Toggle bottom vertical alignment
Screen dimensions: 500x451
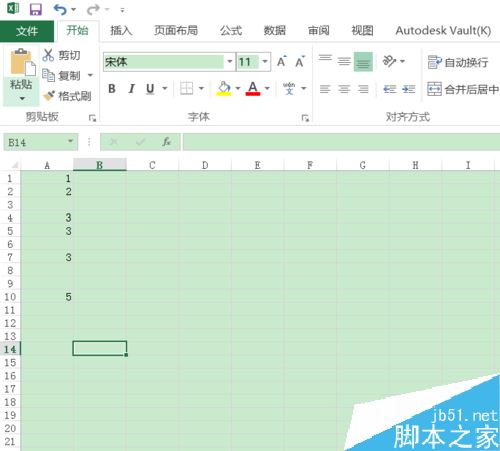click(363, 62)
